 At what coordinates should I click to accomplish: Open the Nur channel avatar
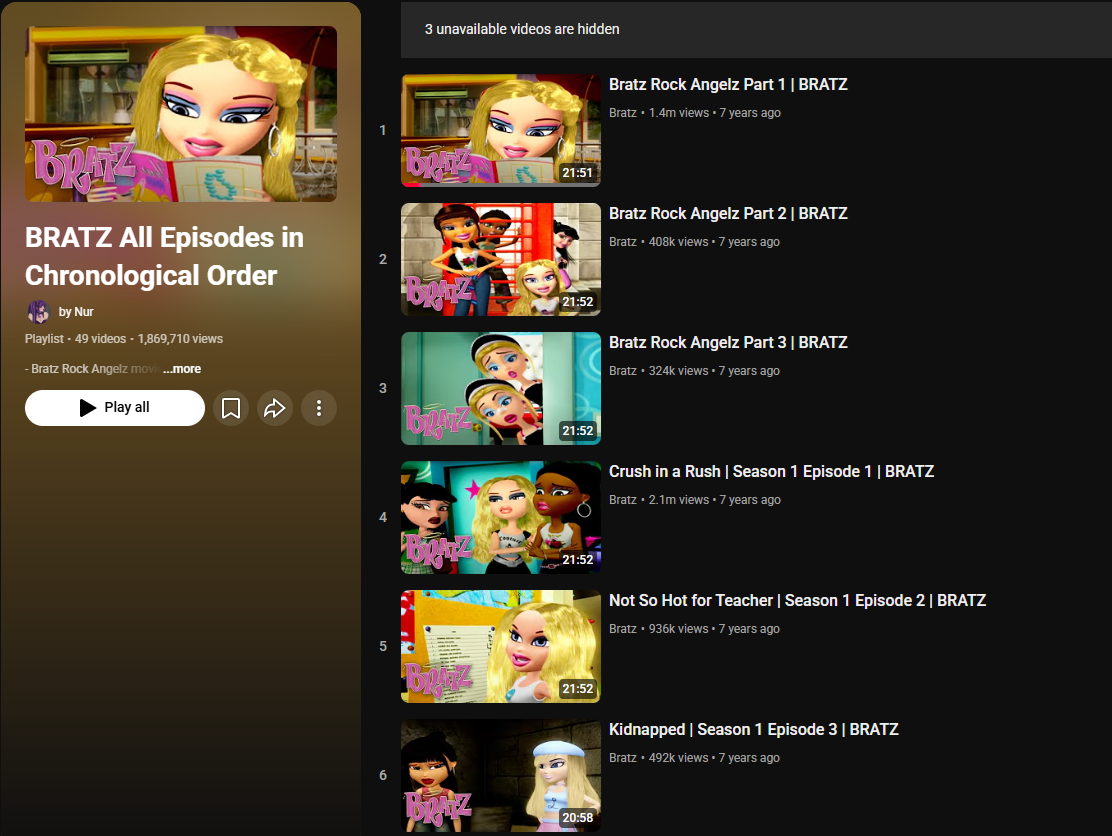(38, 311)
